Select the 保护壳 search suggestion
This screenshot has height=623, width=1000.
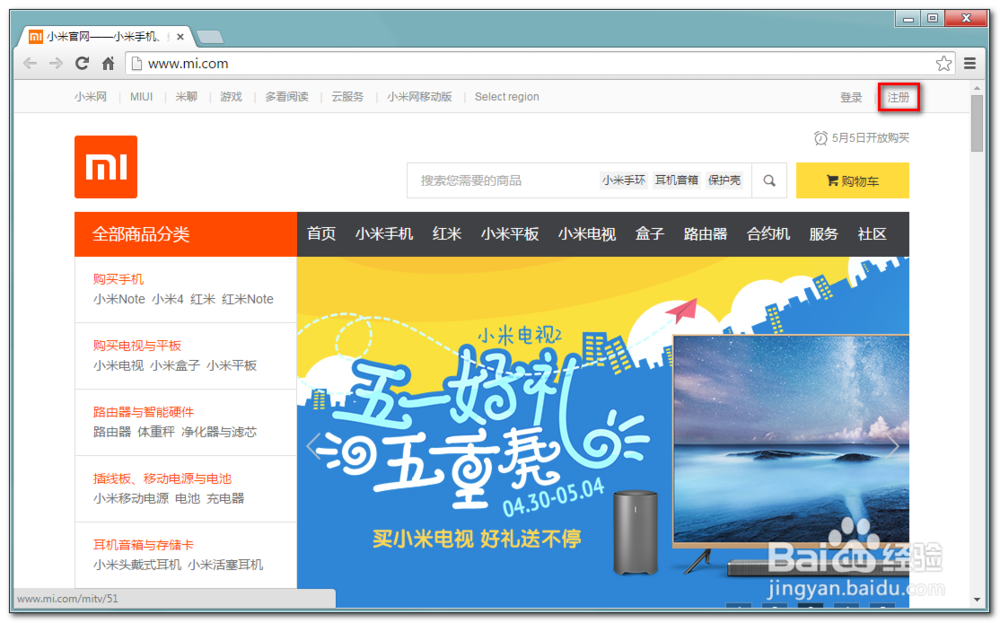[724, 180]
